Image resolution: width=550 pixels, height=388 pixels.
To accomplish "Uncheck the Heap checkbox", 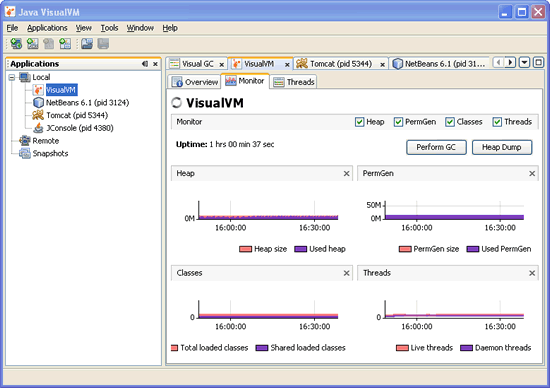I will [x=360, y=122].
